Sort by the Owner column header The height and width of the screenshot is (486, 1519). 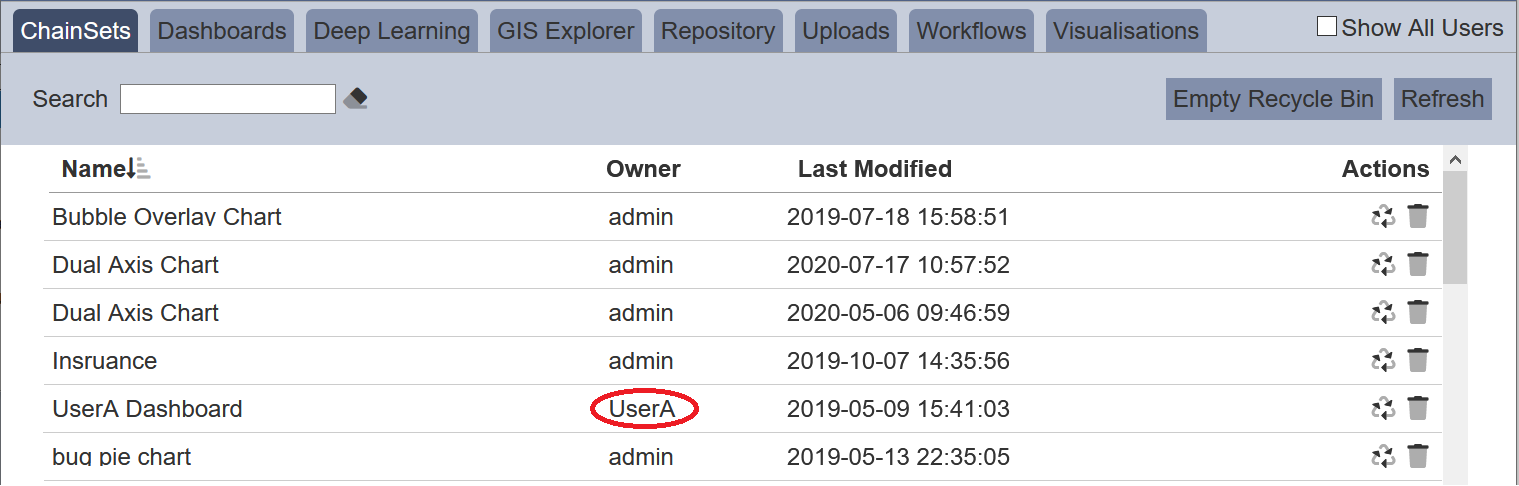(643, 169)
